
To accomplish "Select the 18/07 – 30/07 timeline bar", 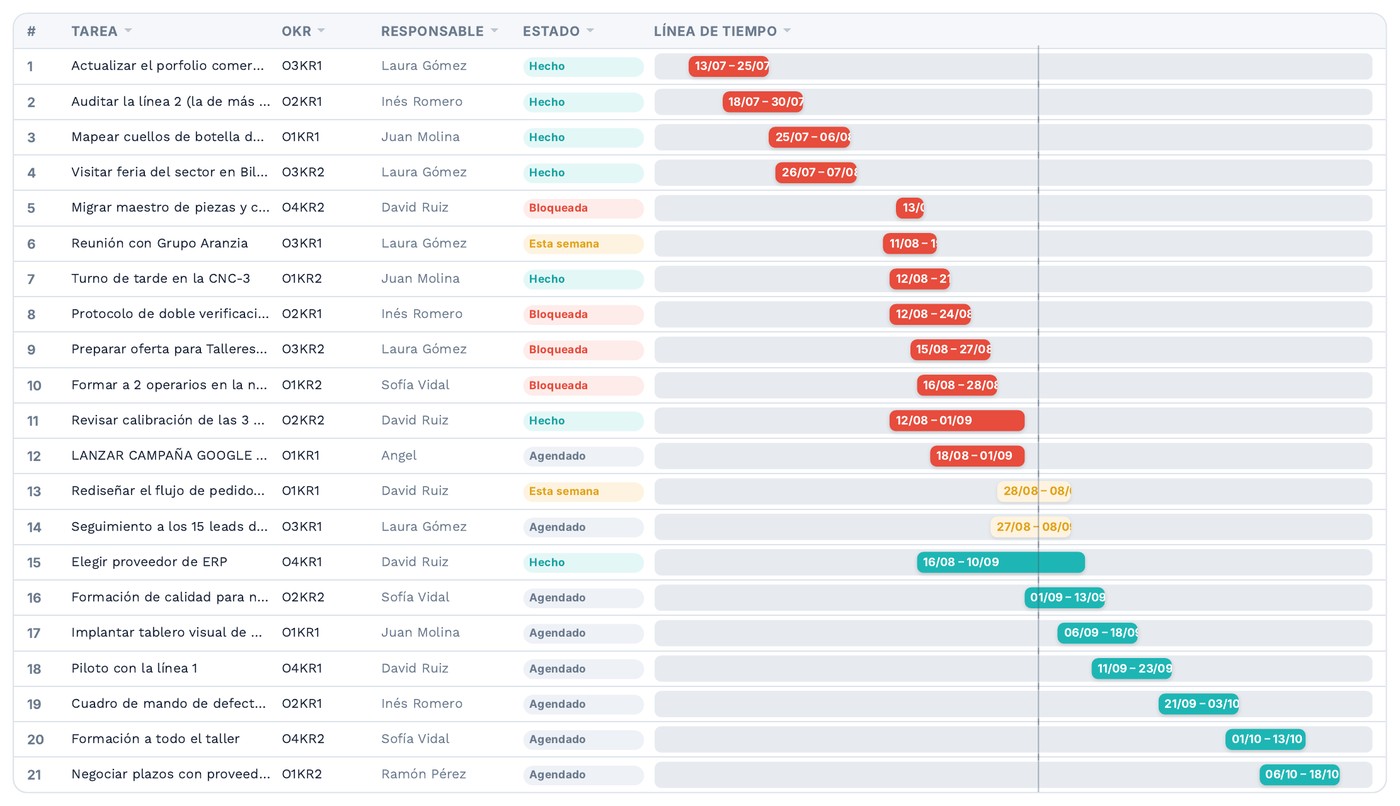I will [x=763, y=102].
